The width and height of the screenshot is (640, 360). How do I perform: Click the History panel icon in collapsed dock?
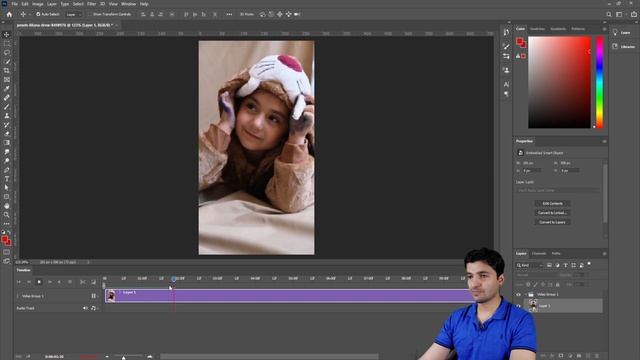[x=506, y=32]
